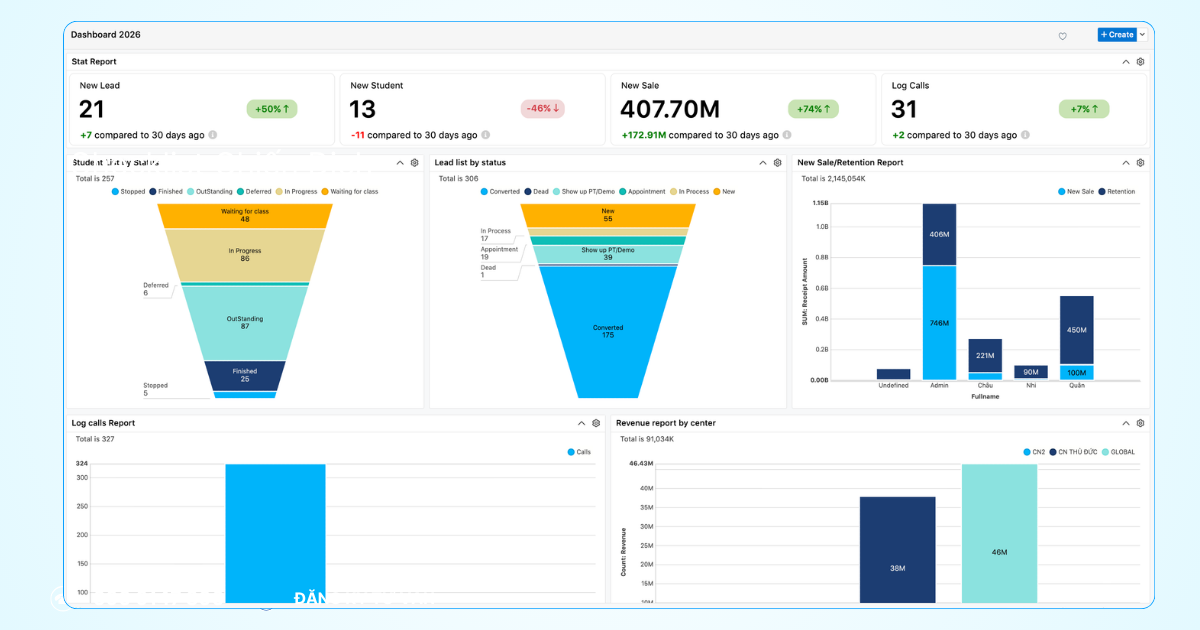Open settings gear of New Sale/Retention Report
This screenshot has width=1200, height=630.
(x=1140, y=163)
